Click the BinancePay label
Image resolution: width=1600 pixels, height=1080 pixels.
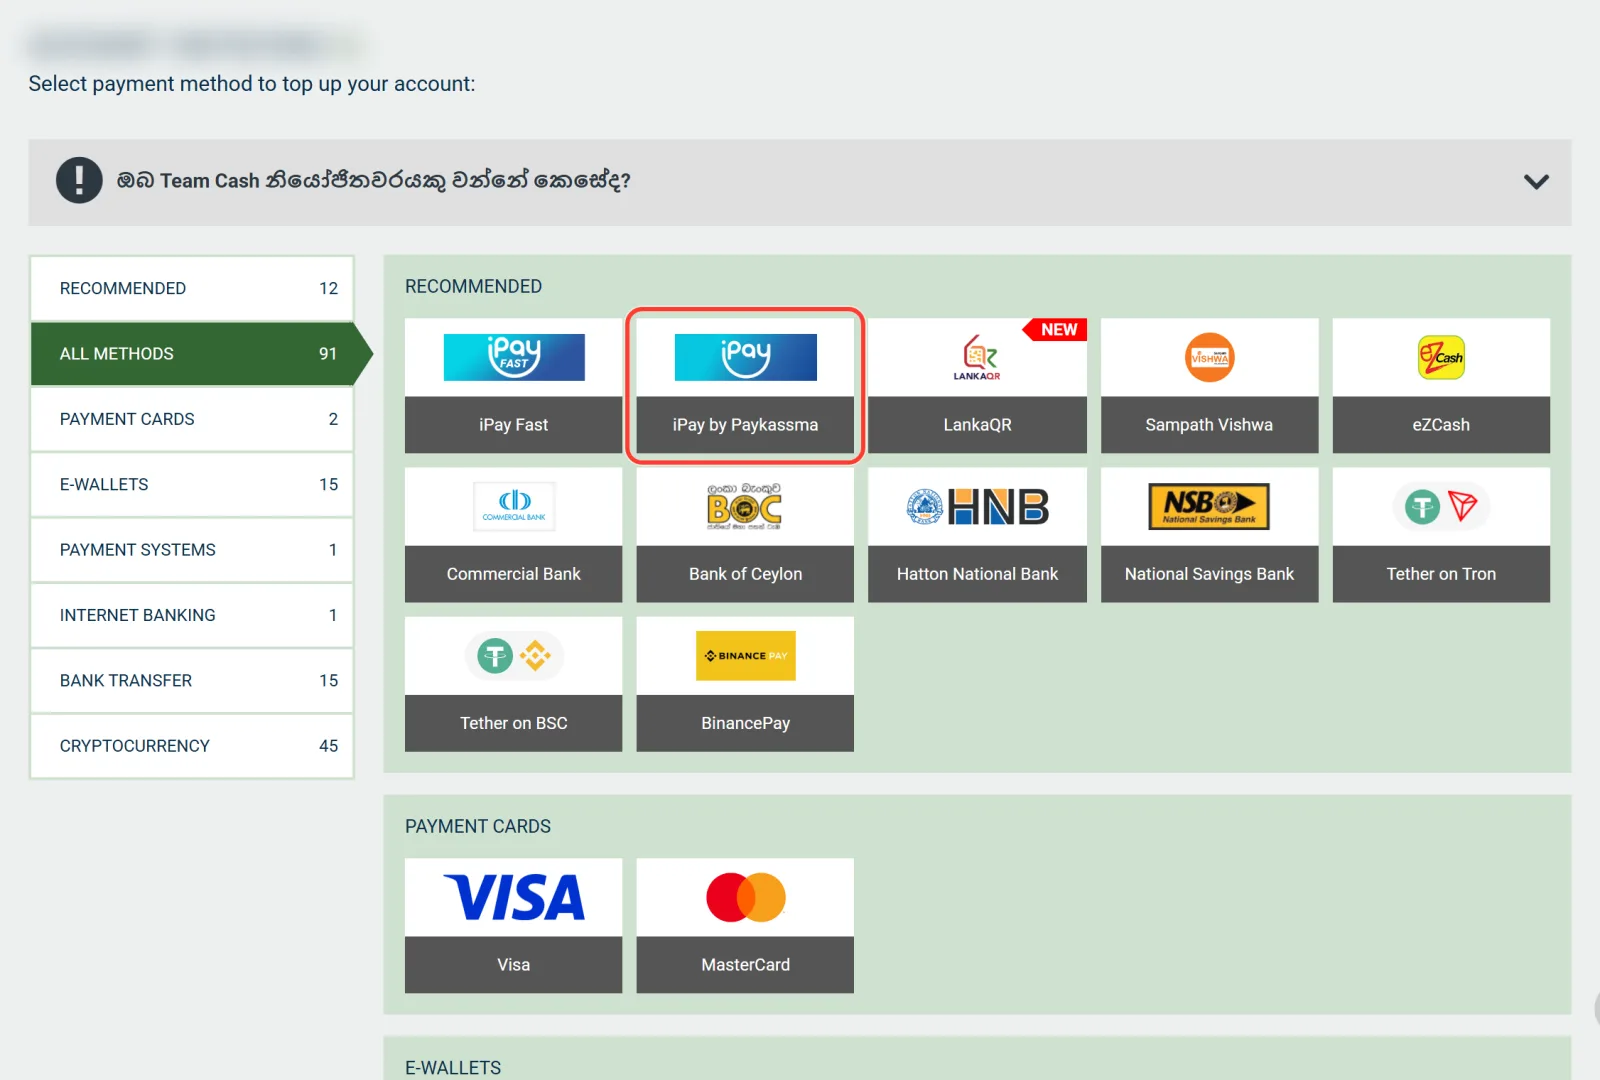click(746, 723)
